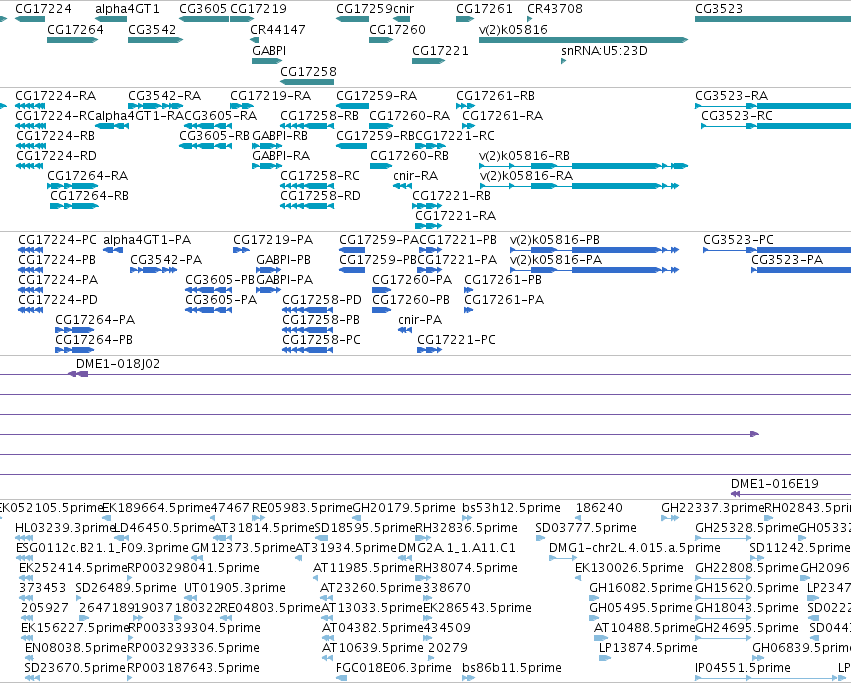Screen dimensions: 851x683
Task: Click EST bs86b11.5prime
Action: 512,668
